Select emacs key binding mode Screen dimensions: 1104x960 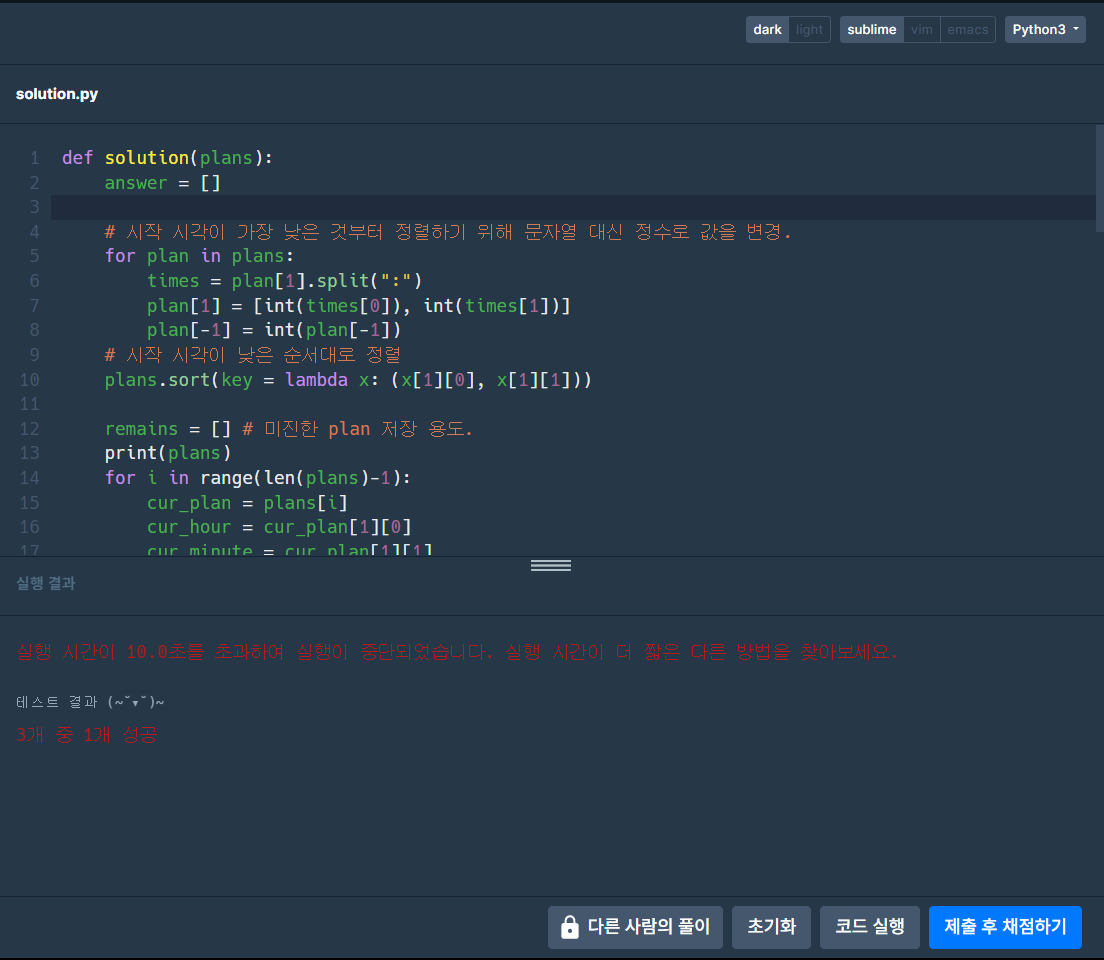[967, 30]
